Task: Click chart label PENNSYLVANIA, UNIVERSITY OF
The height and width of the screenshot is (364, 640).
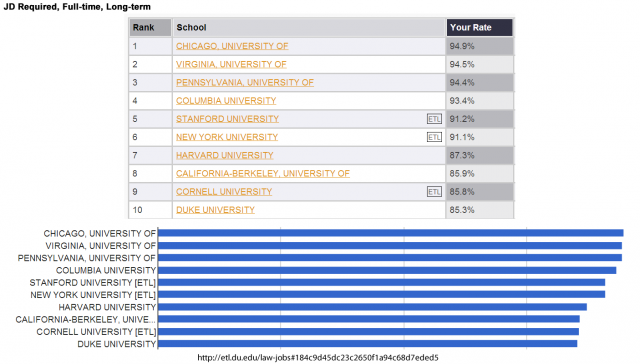Action: click(87, 258)
